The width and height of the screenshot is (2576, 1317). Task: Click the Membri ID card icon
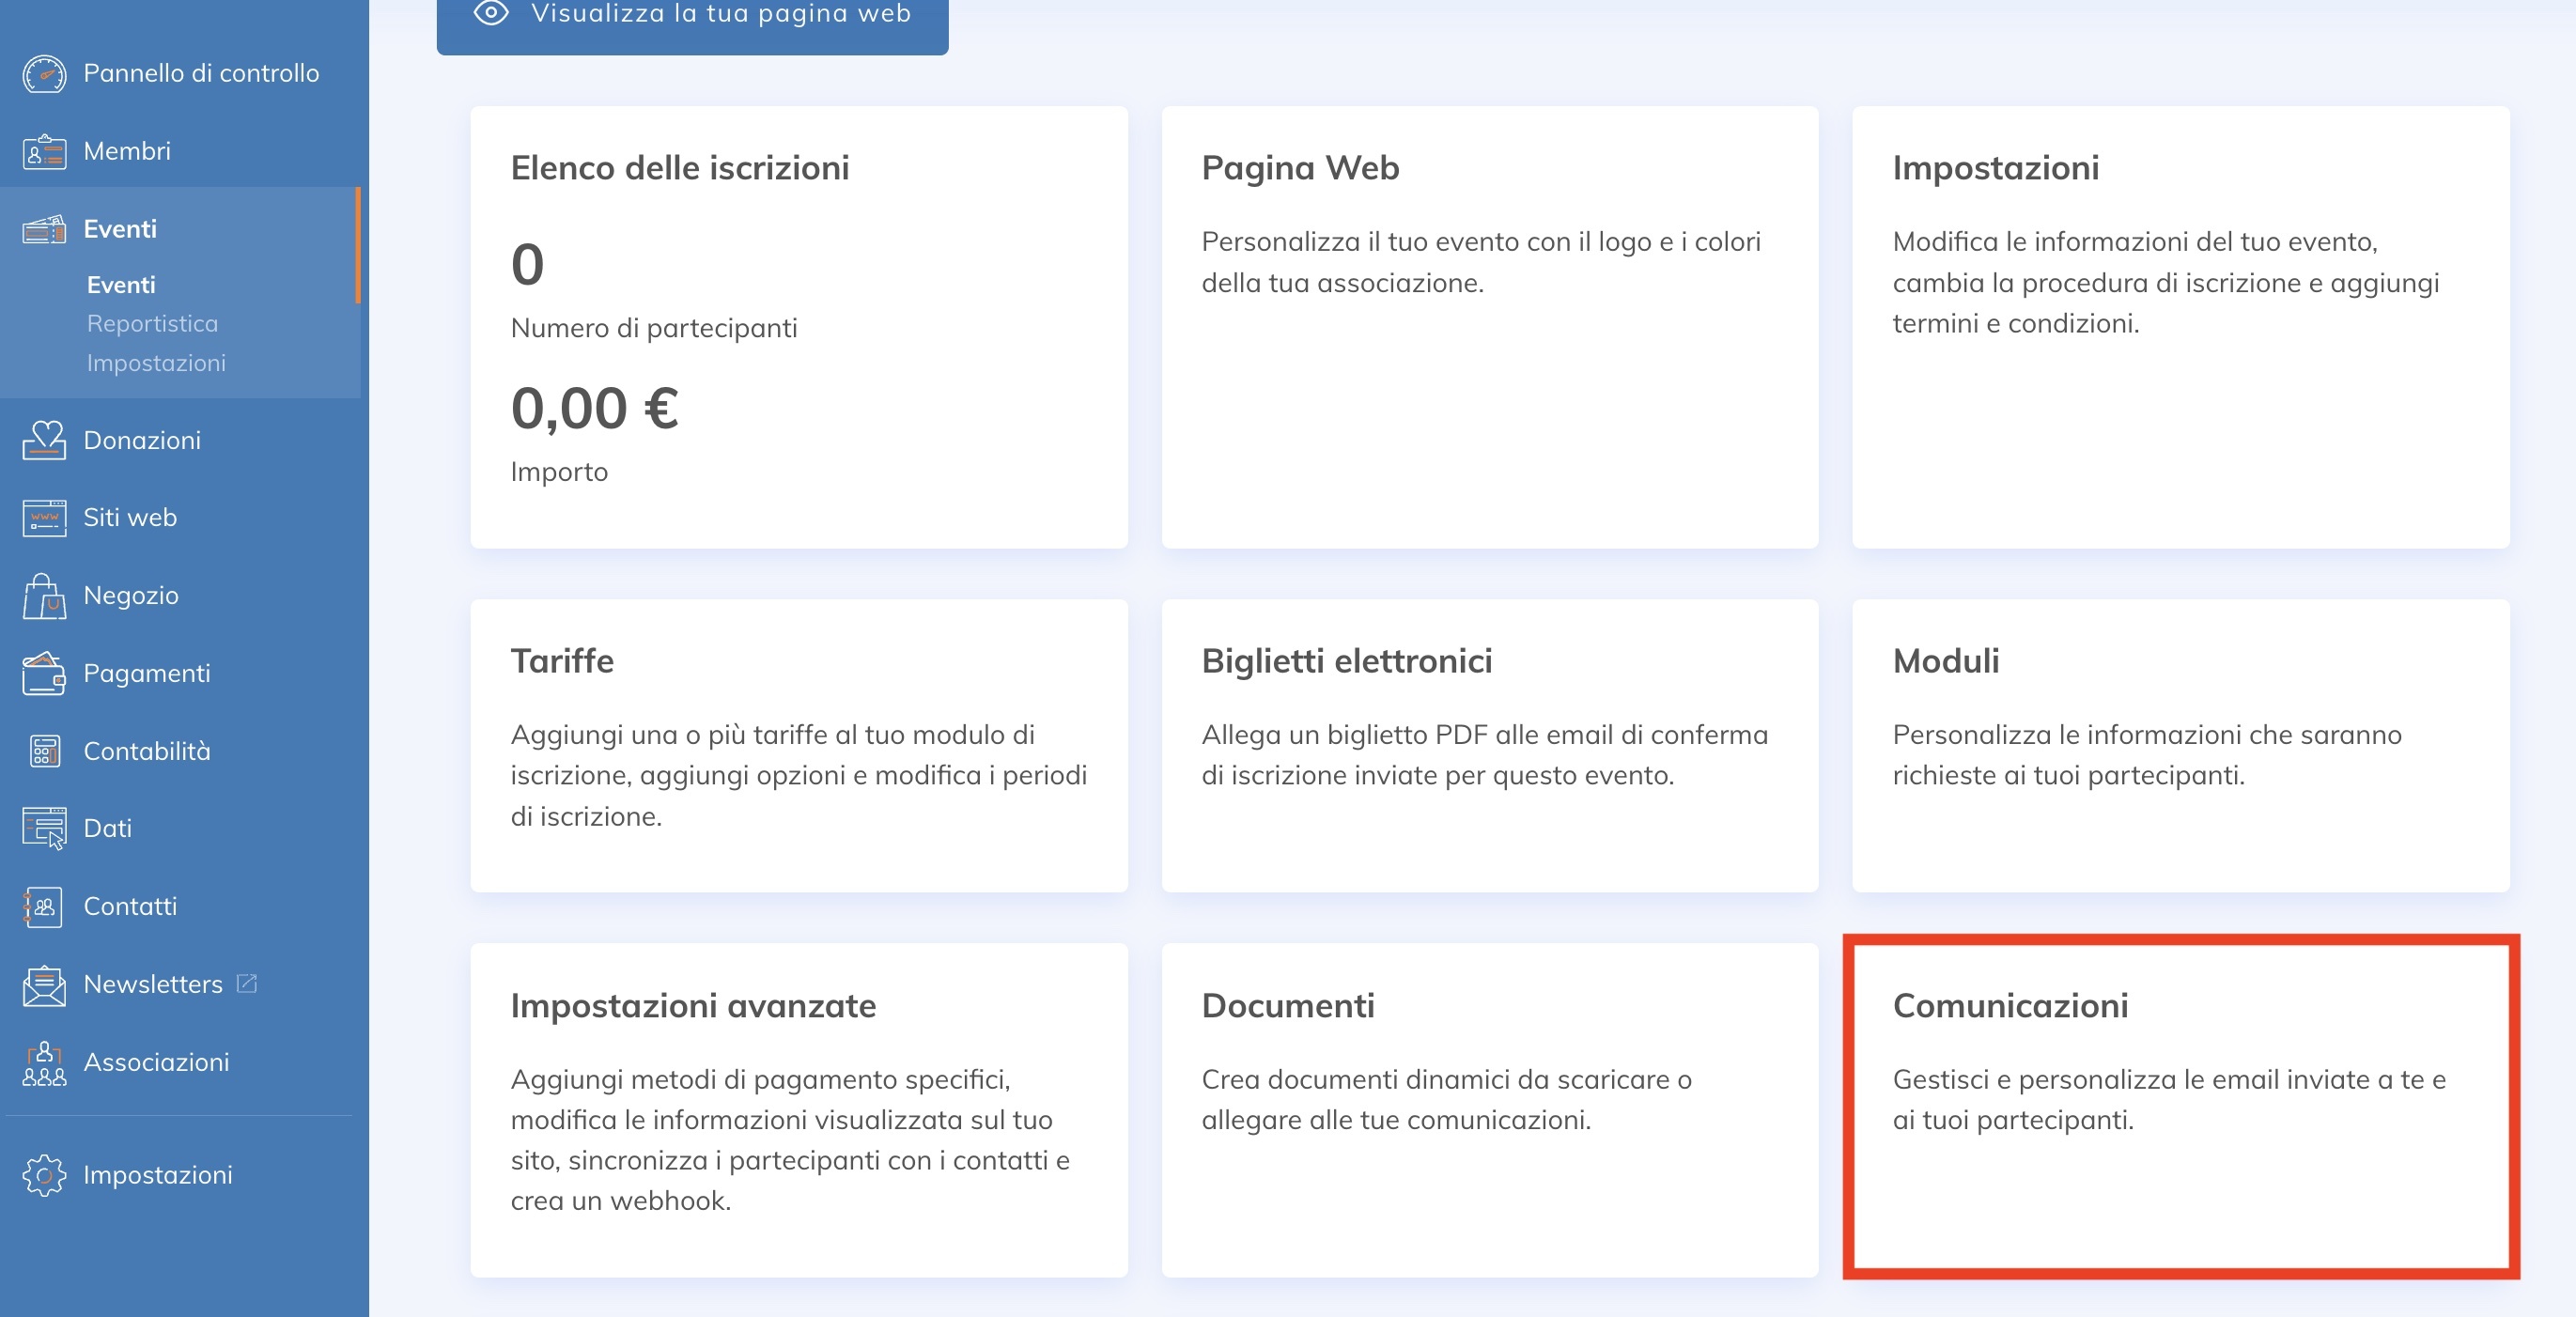pyautogui.click(x=44, y=152)
